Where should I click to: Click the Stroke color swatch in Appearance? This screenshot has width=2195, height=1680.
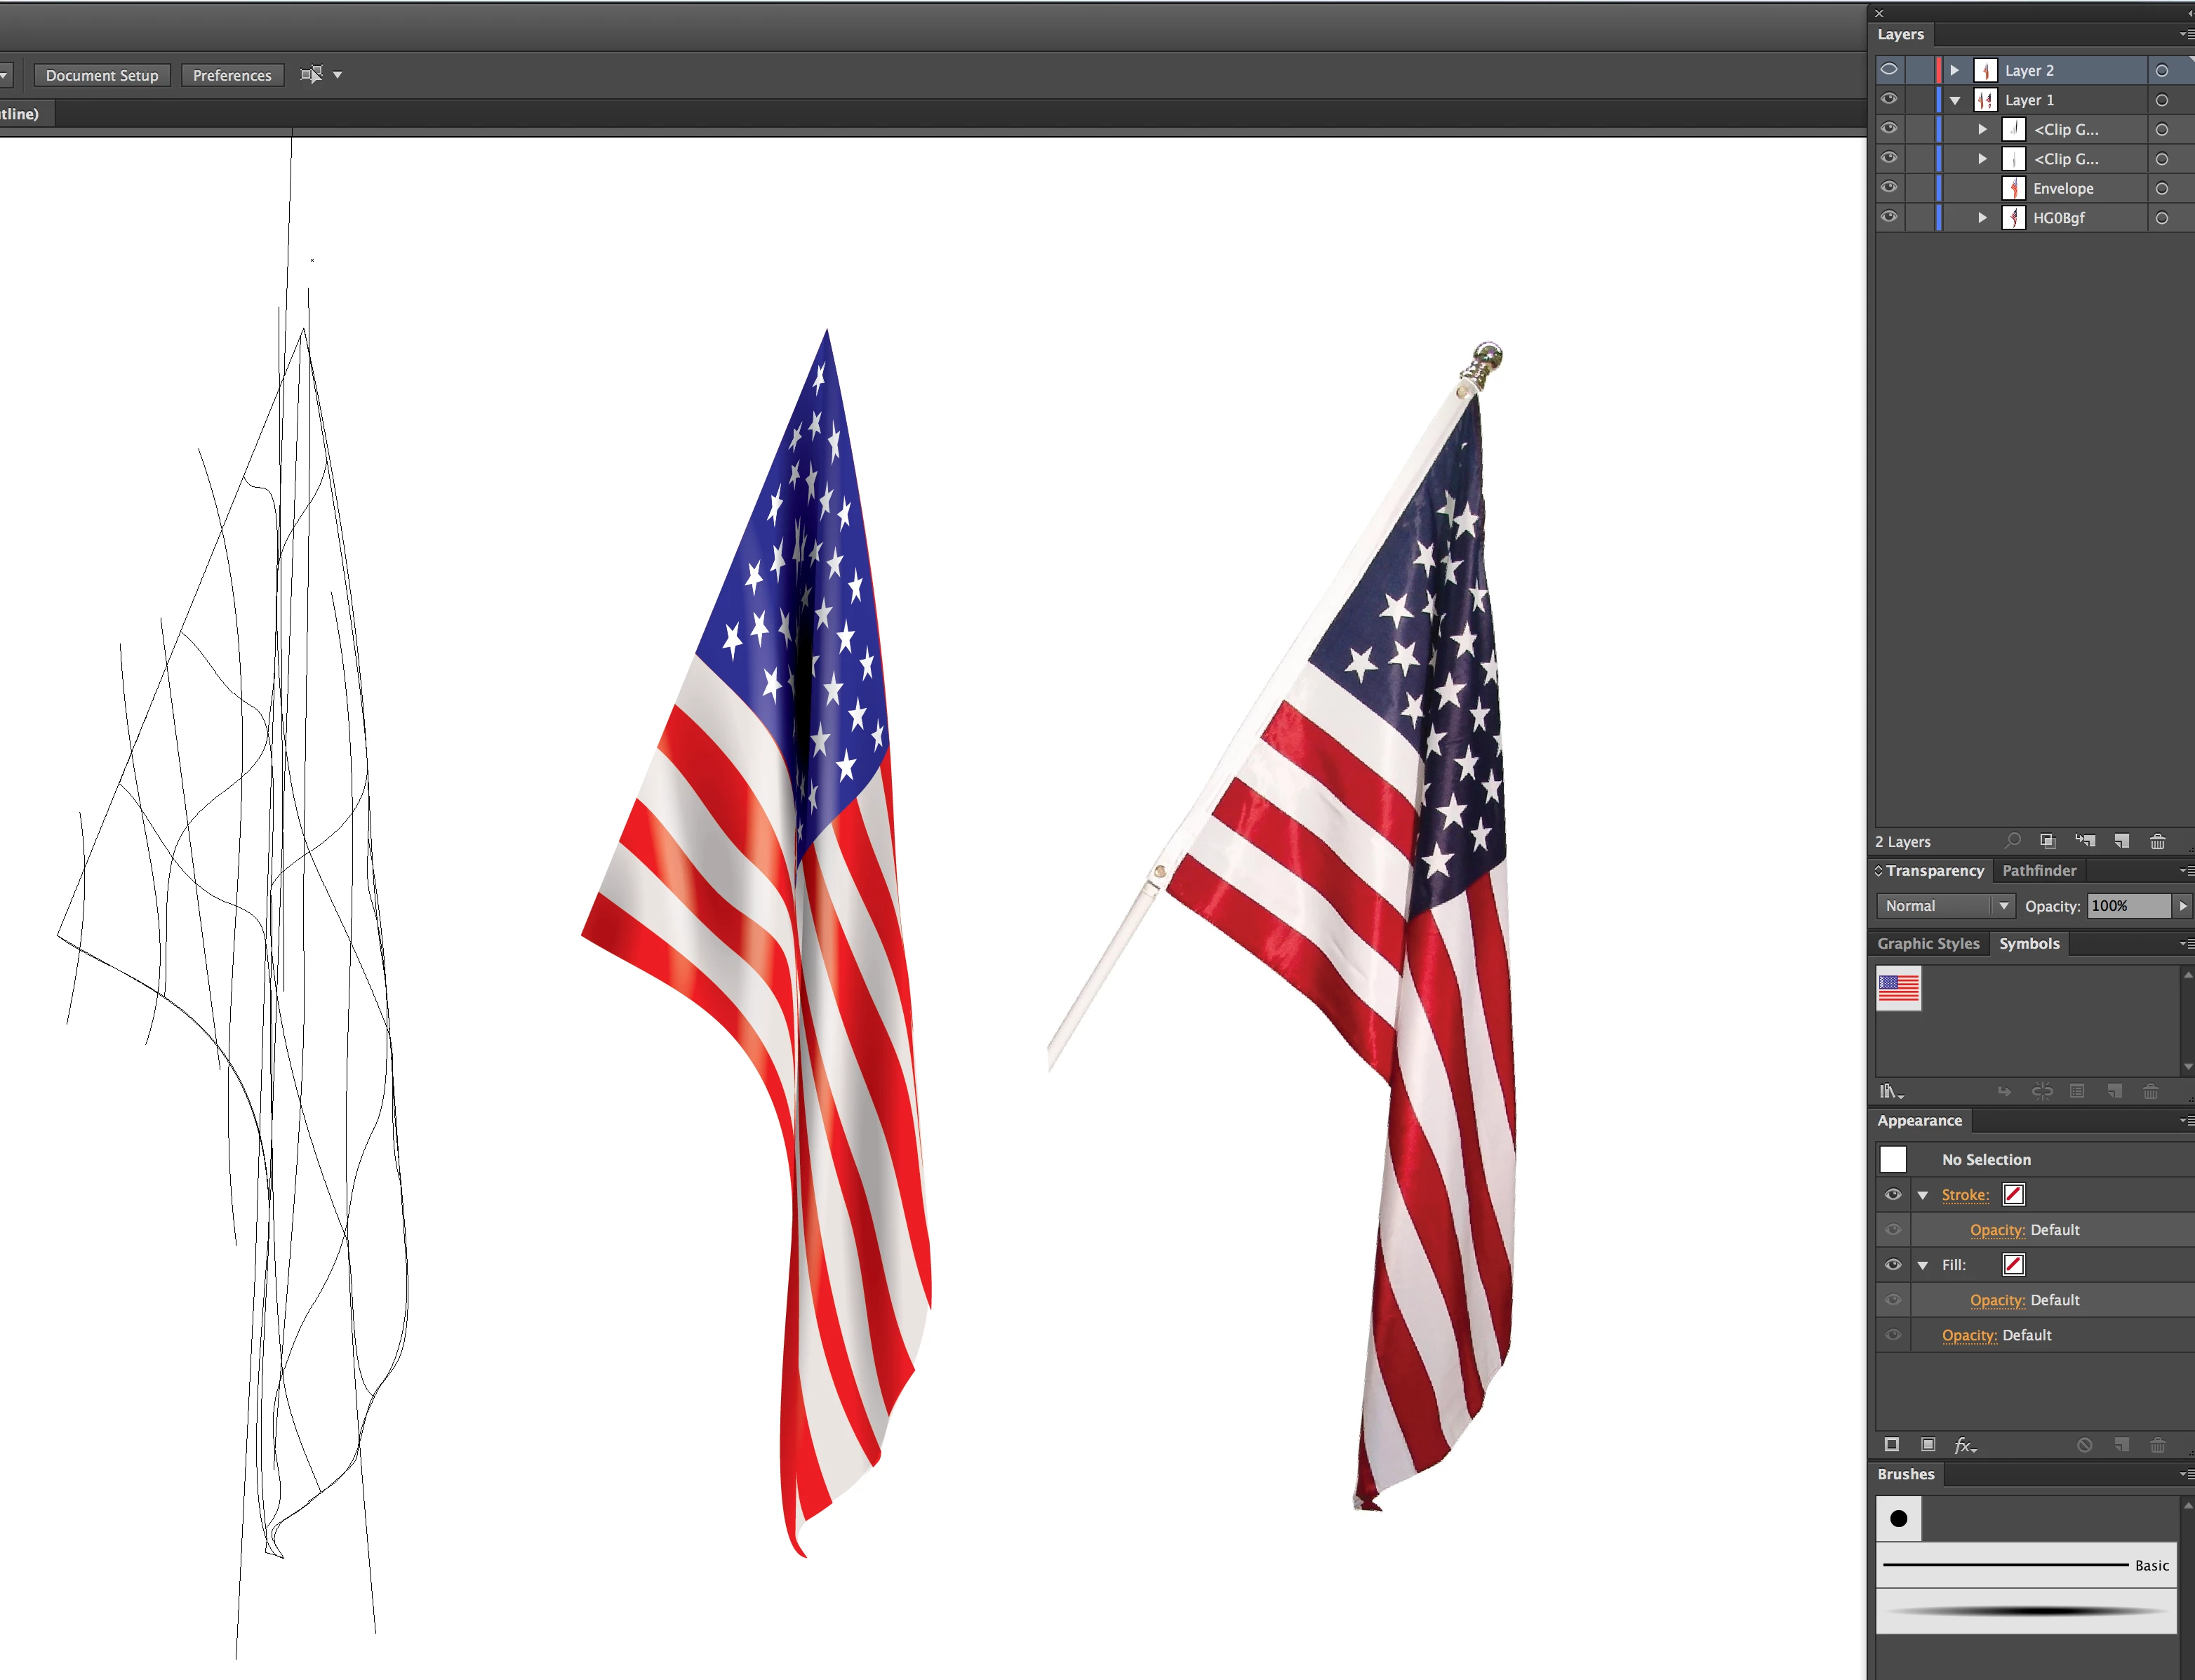(2013, 1195)
